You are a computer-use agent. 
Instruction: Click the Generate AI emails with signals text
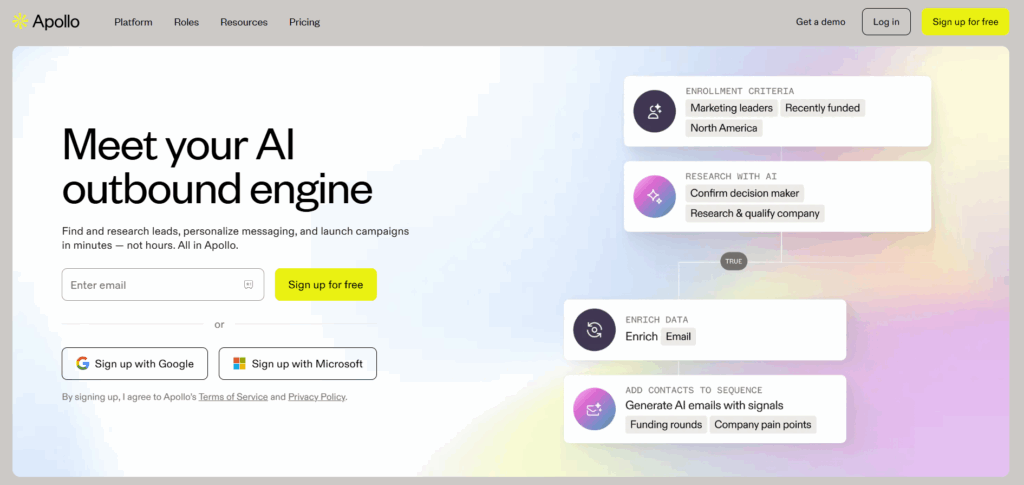(x=704, y=405)
